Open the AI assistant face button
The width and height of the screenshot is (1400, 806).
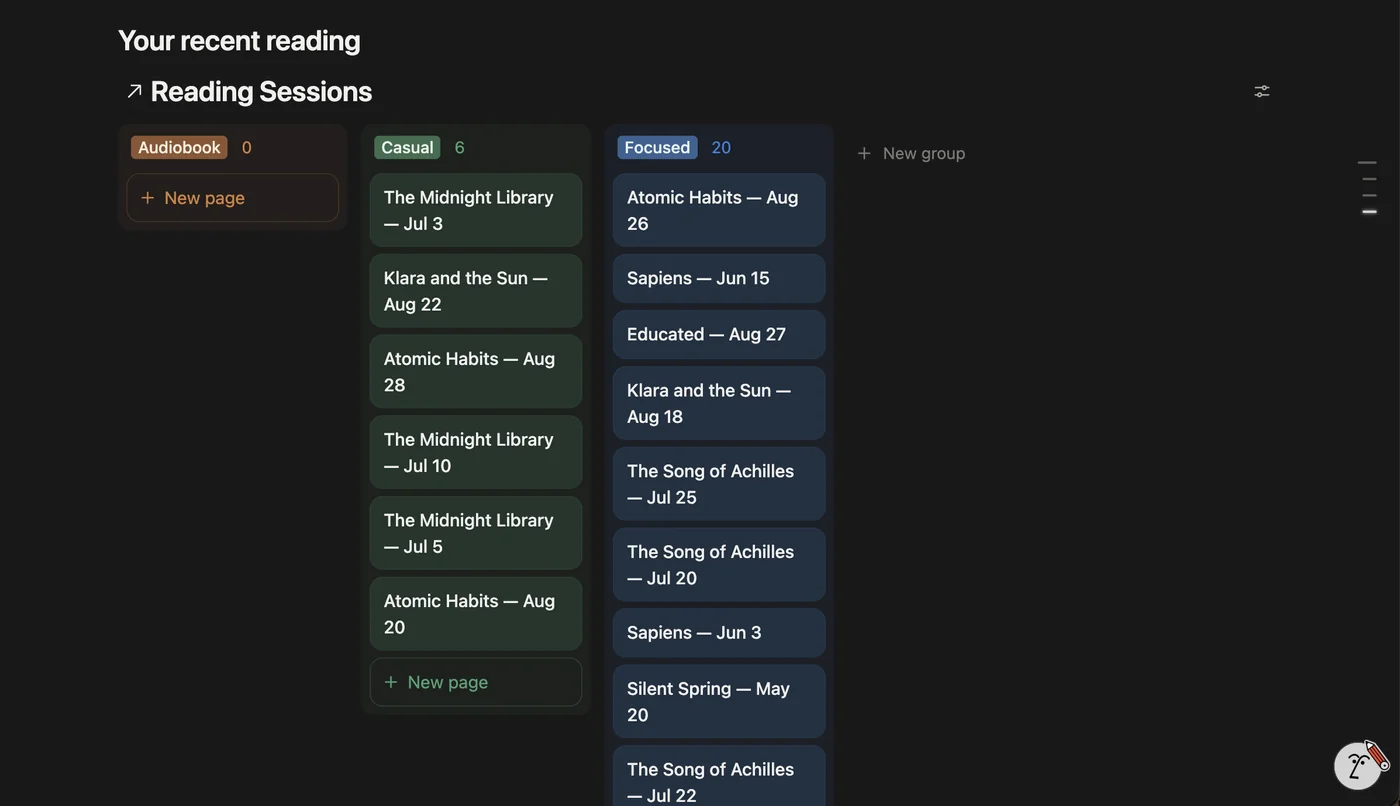1358,766
